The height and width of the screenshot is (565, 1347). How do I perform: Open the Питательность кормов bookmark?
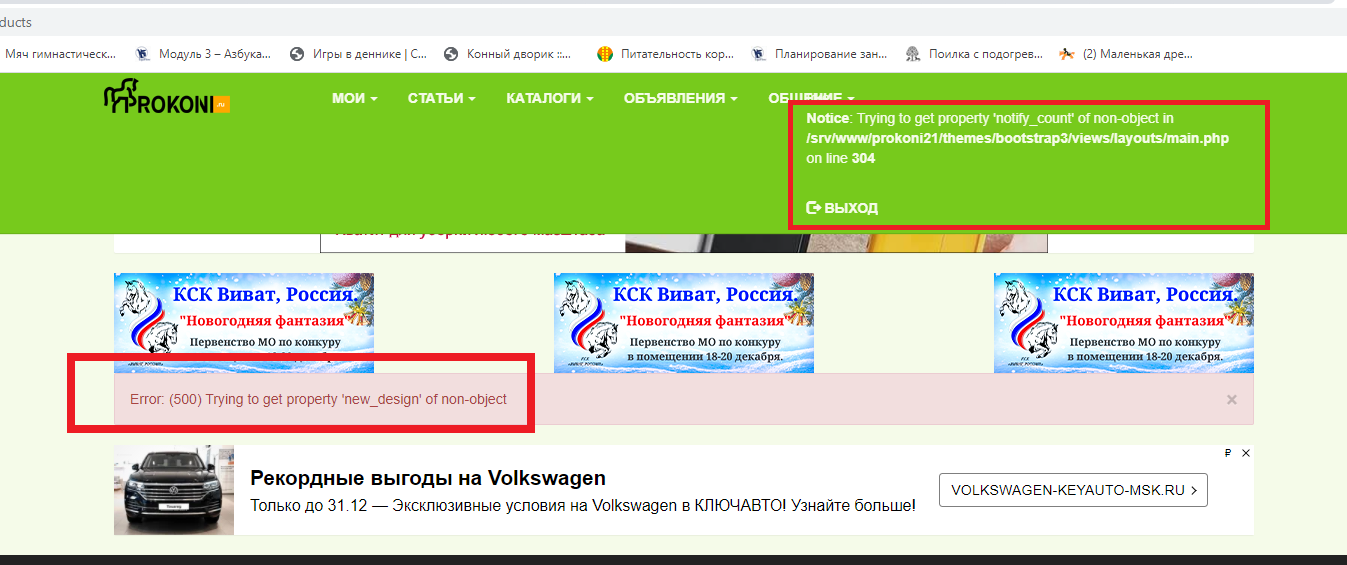(x=666, y=54)
